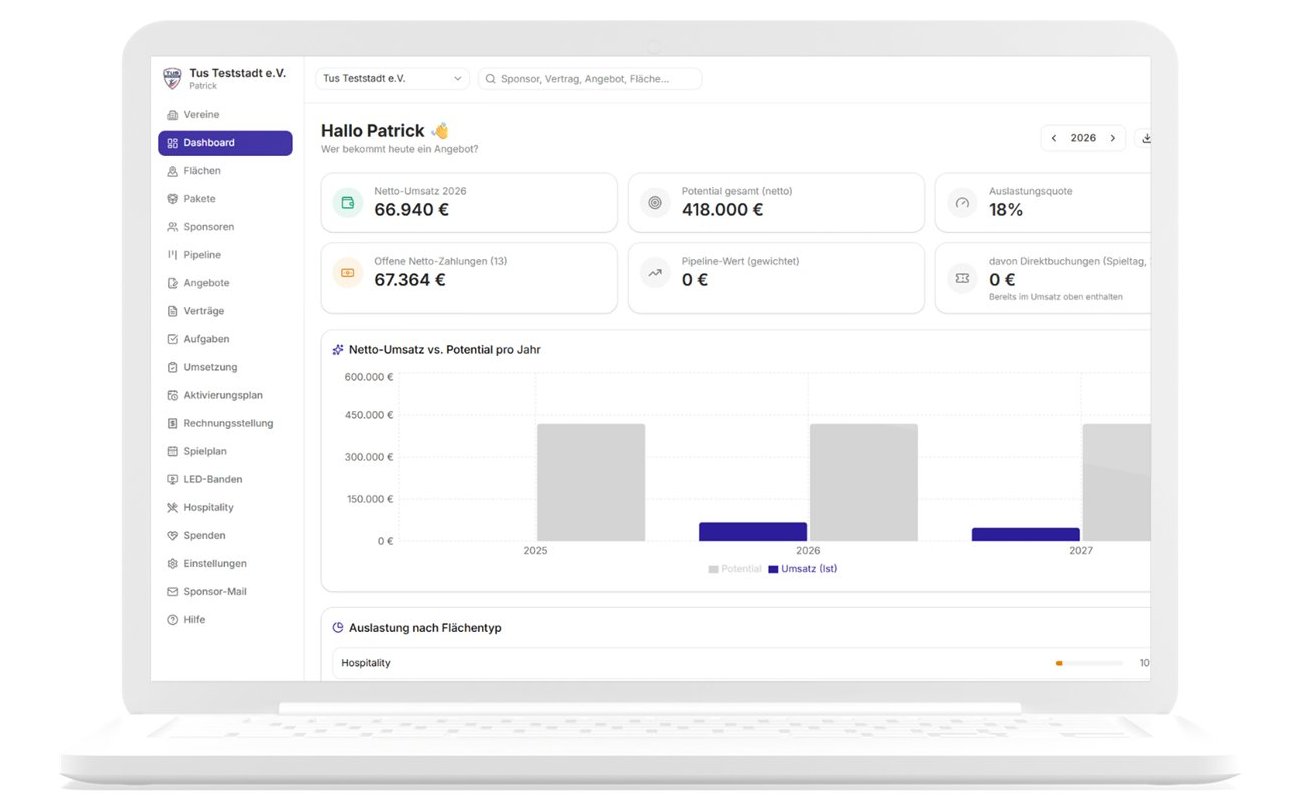This screenshot has height=800, width=1300.
Task: Open the Netto-Umsatz 2026 card
Action: point(469,203)
